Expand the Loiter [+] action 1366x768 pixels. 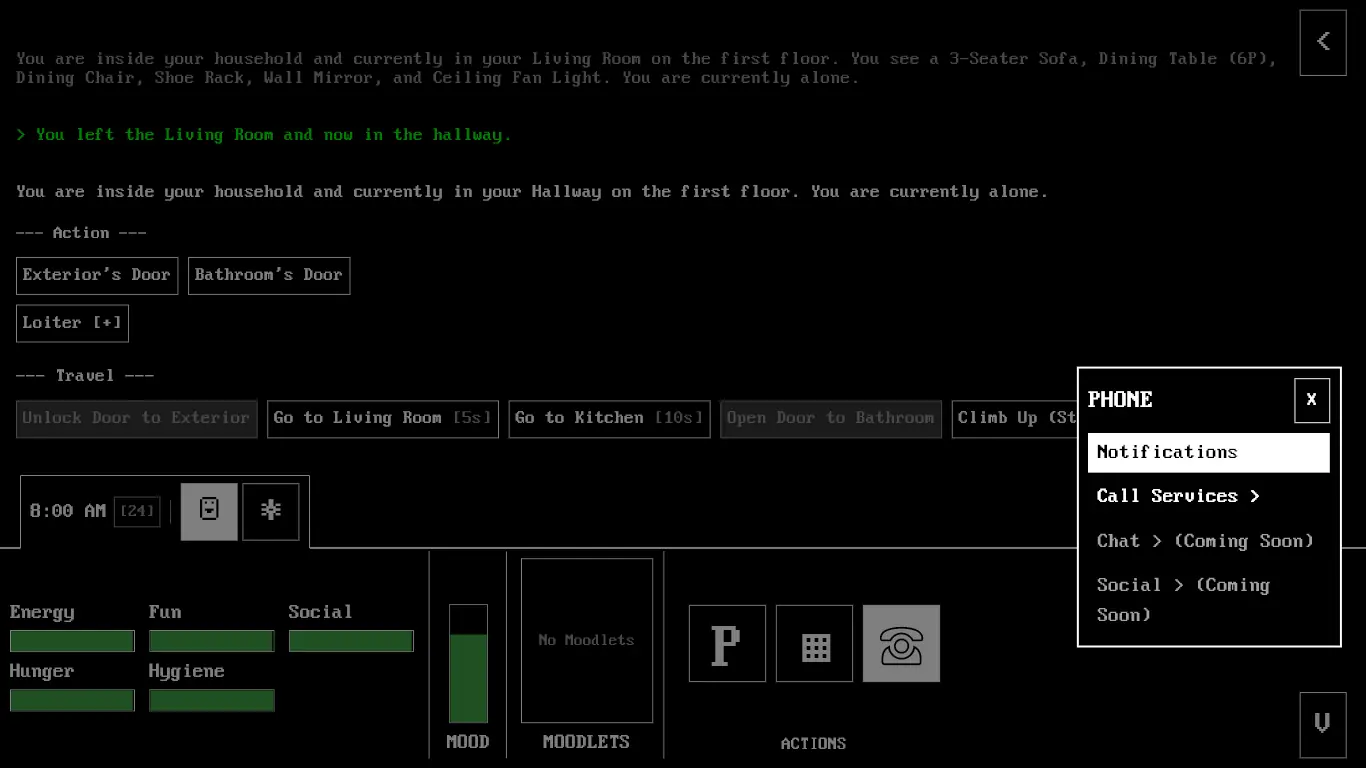coord(72,323)
